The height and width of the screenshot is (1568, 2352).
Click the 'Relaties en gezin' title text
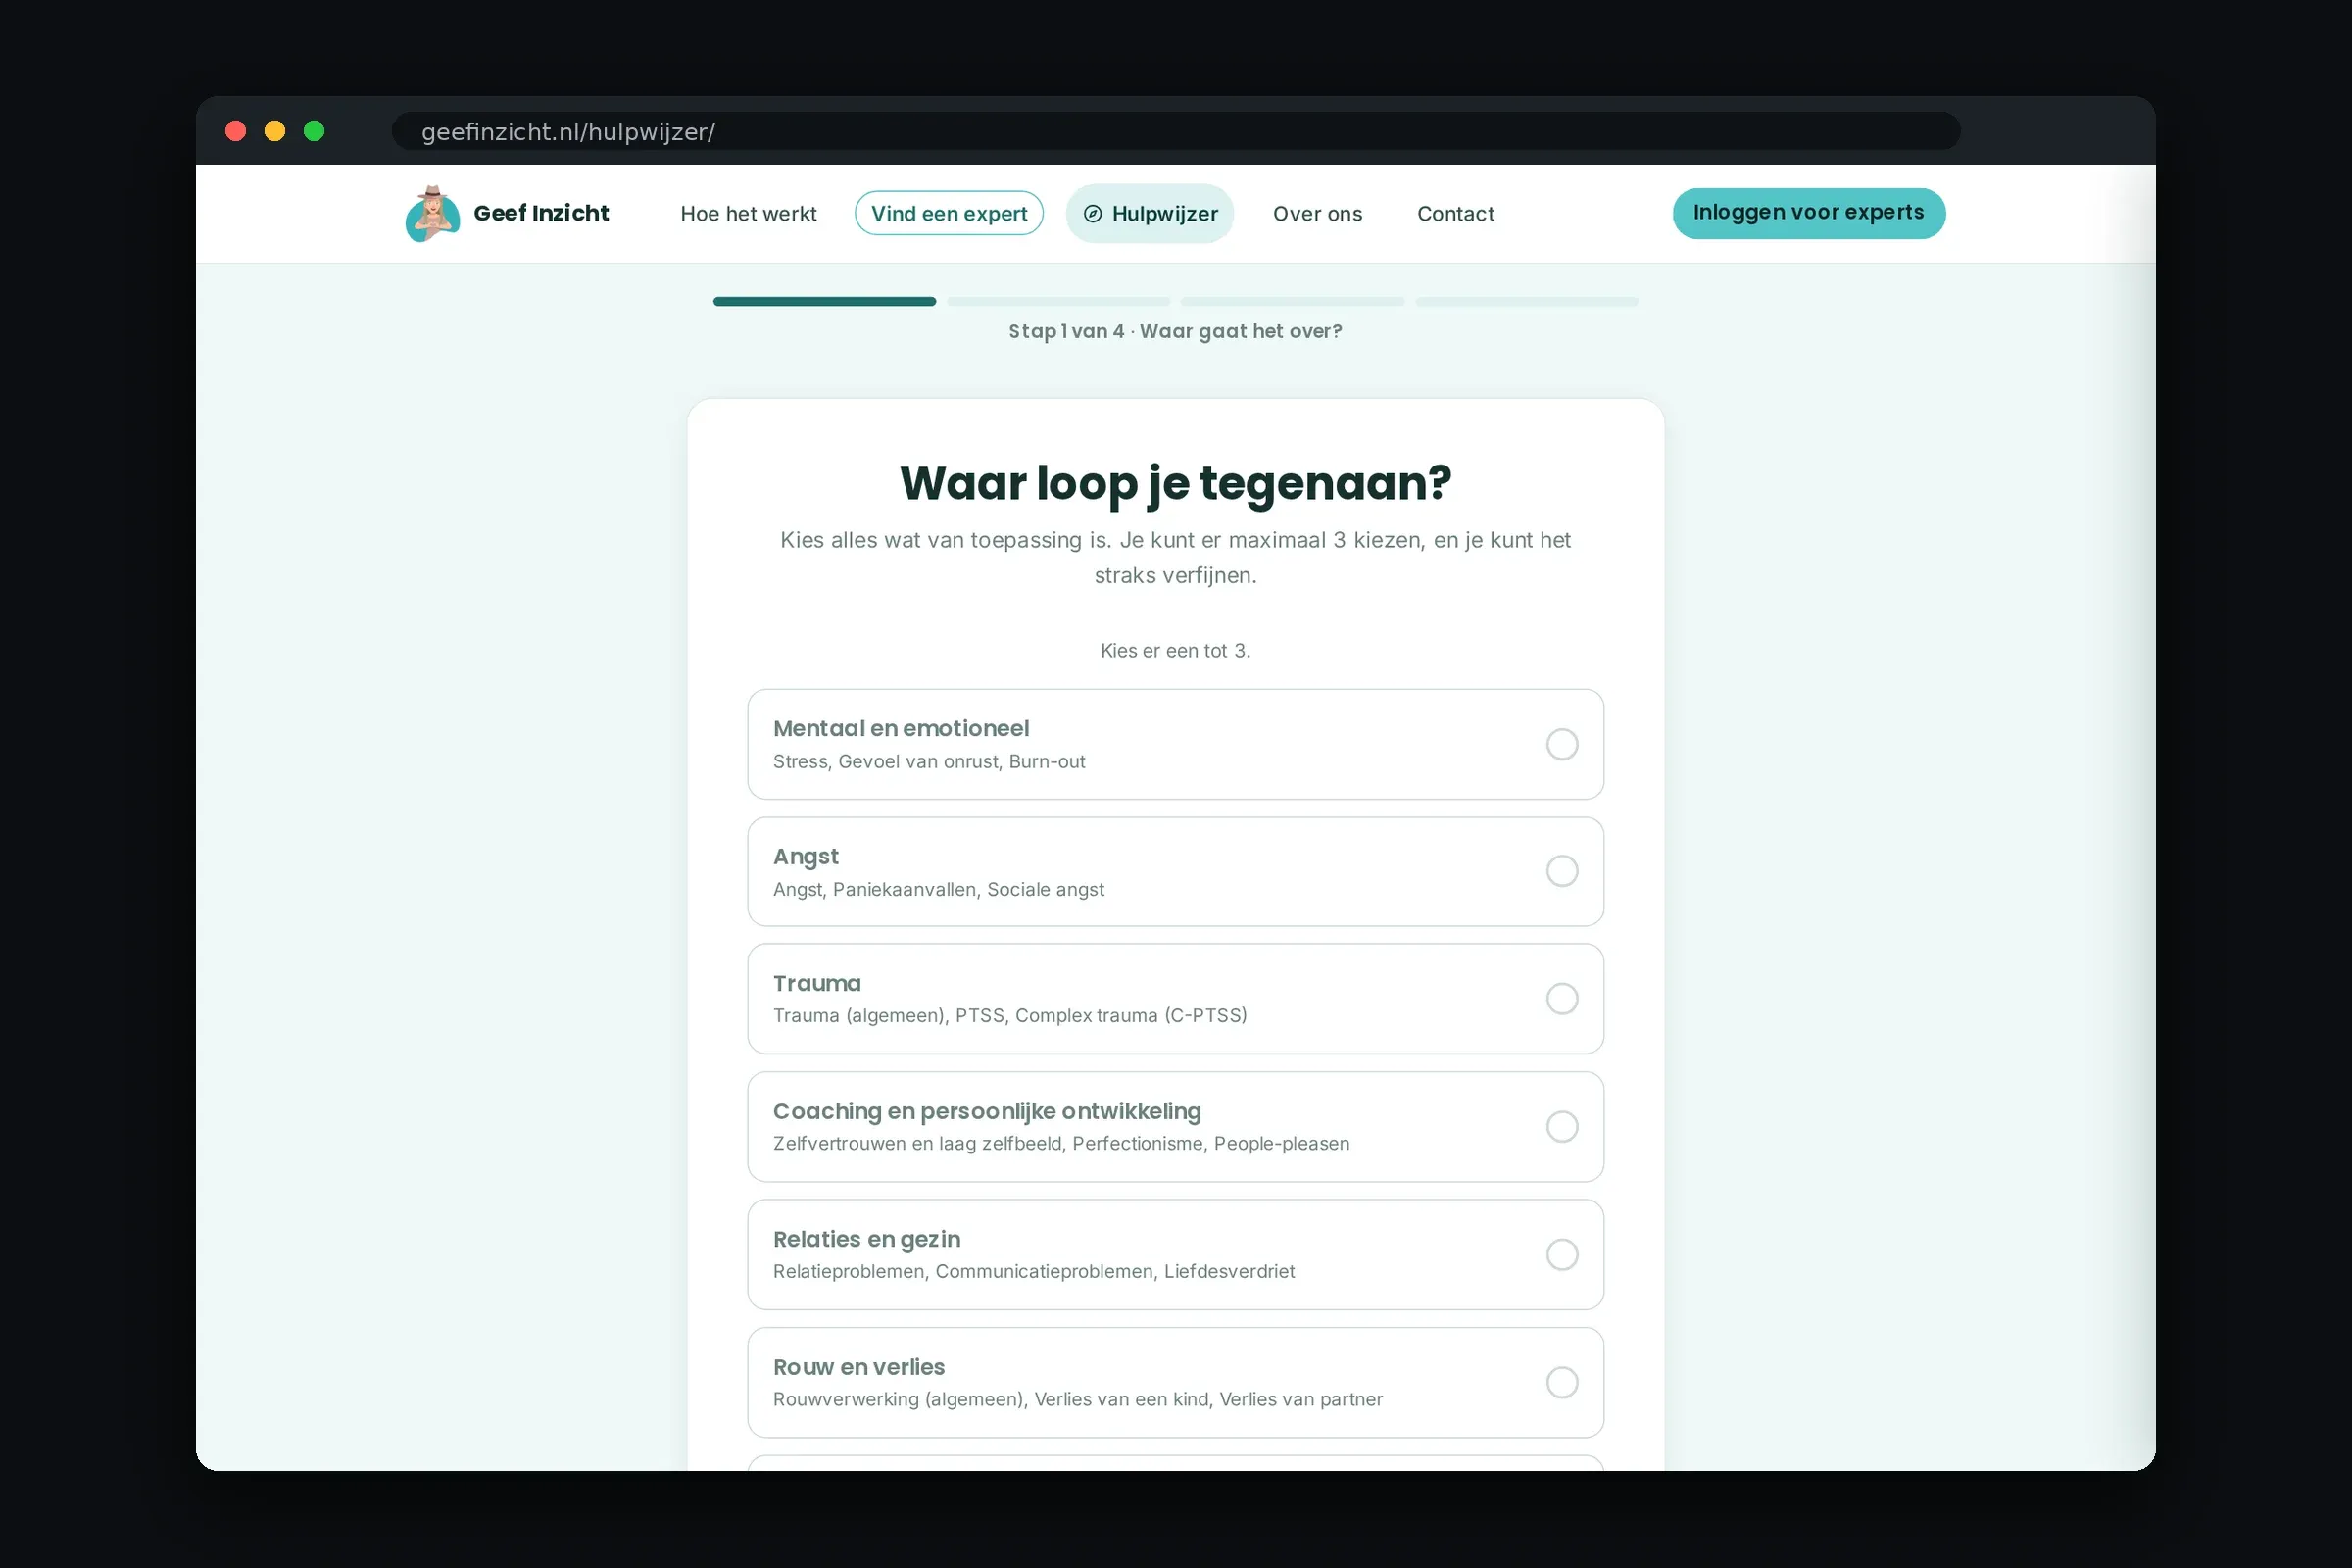(866, 1240)
